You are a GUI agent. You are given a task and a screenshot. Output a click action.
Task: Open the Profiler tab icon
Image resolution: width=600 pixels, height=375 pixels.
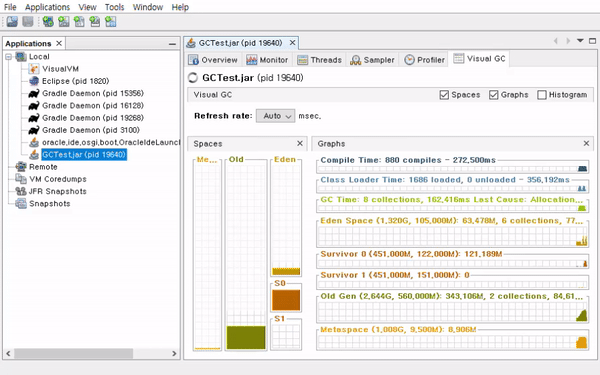click(409, 60)
